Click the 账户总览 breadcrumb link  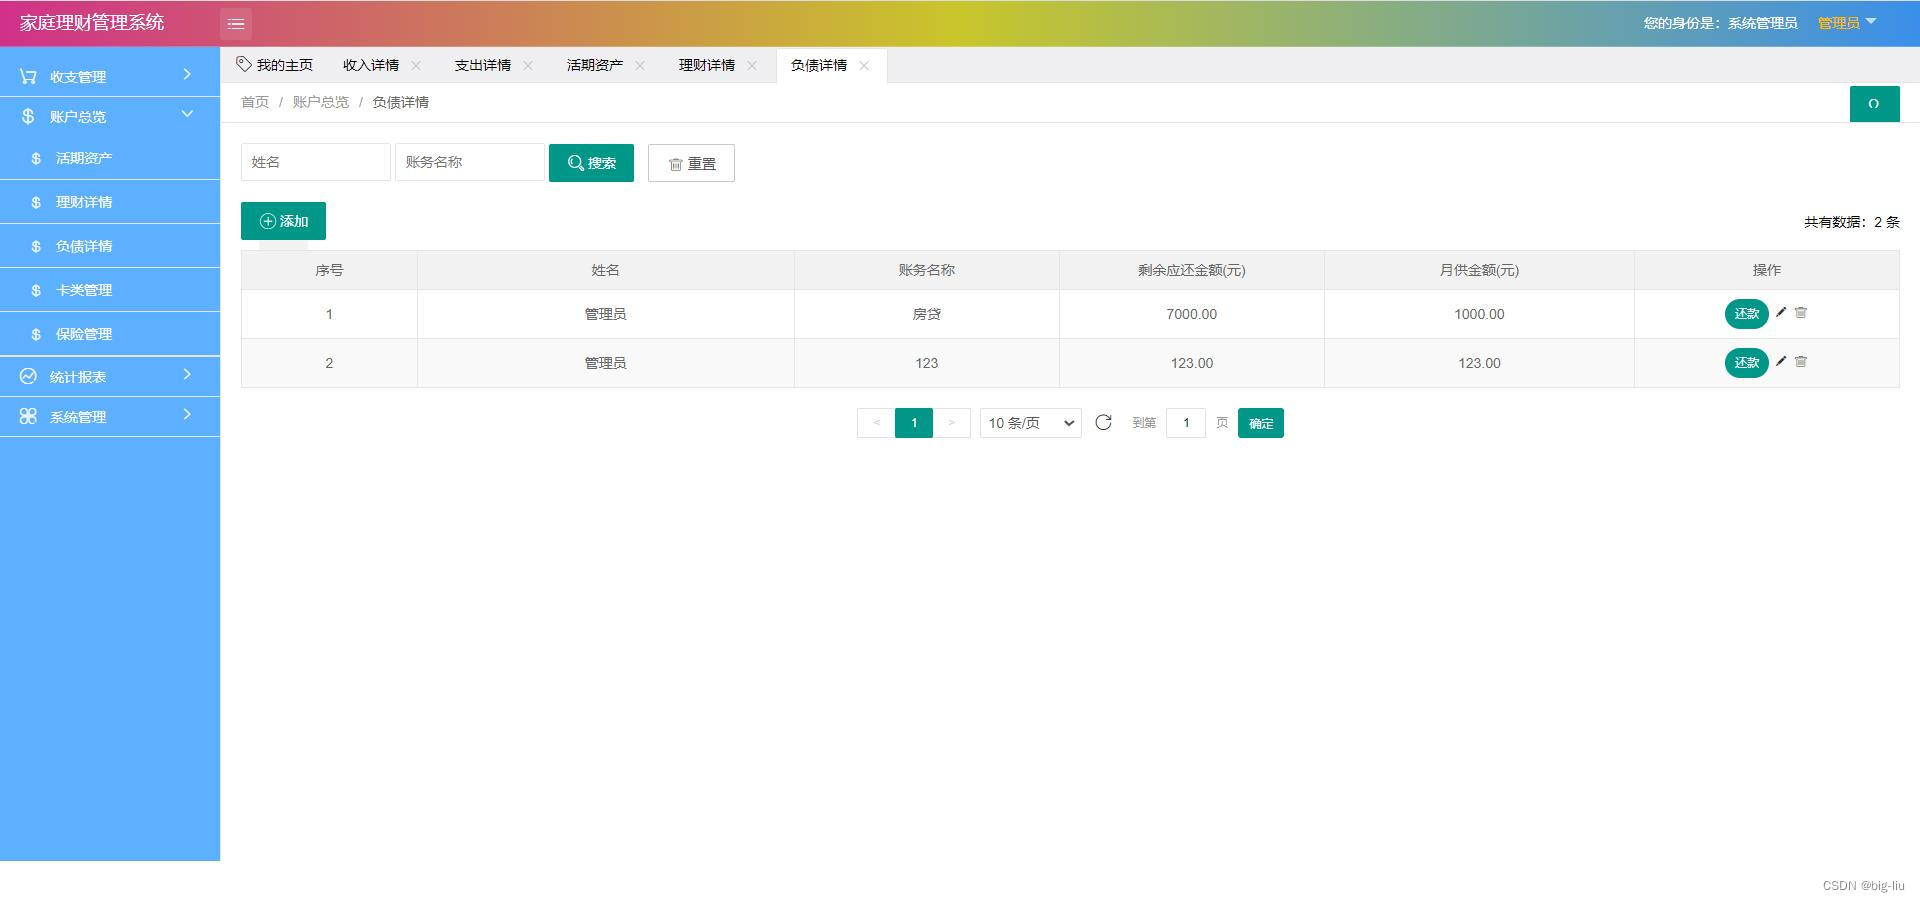click(x=321, y=102)
